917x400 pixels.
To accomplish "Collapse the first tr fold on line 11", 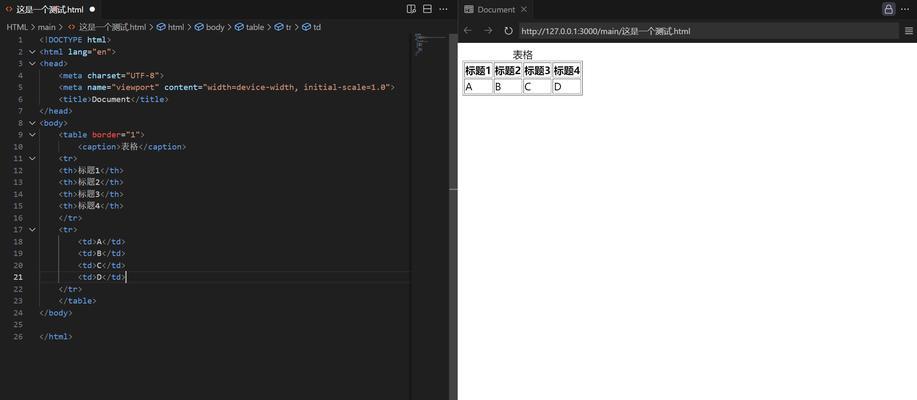I will (x=32, y=158).
